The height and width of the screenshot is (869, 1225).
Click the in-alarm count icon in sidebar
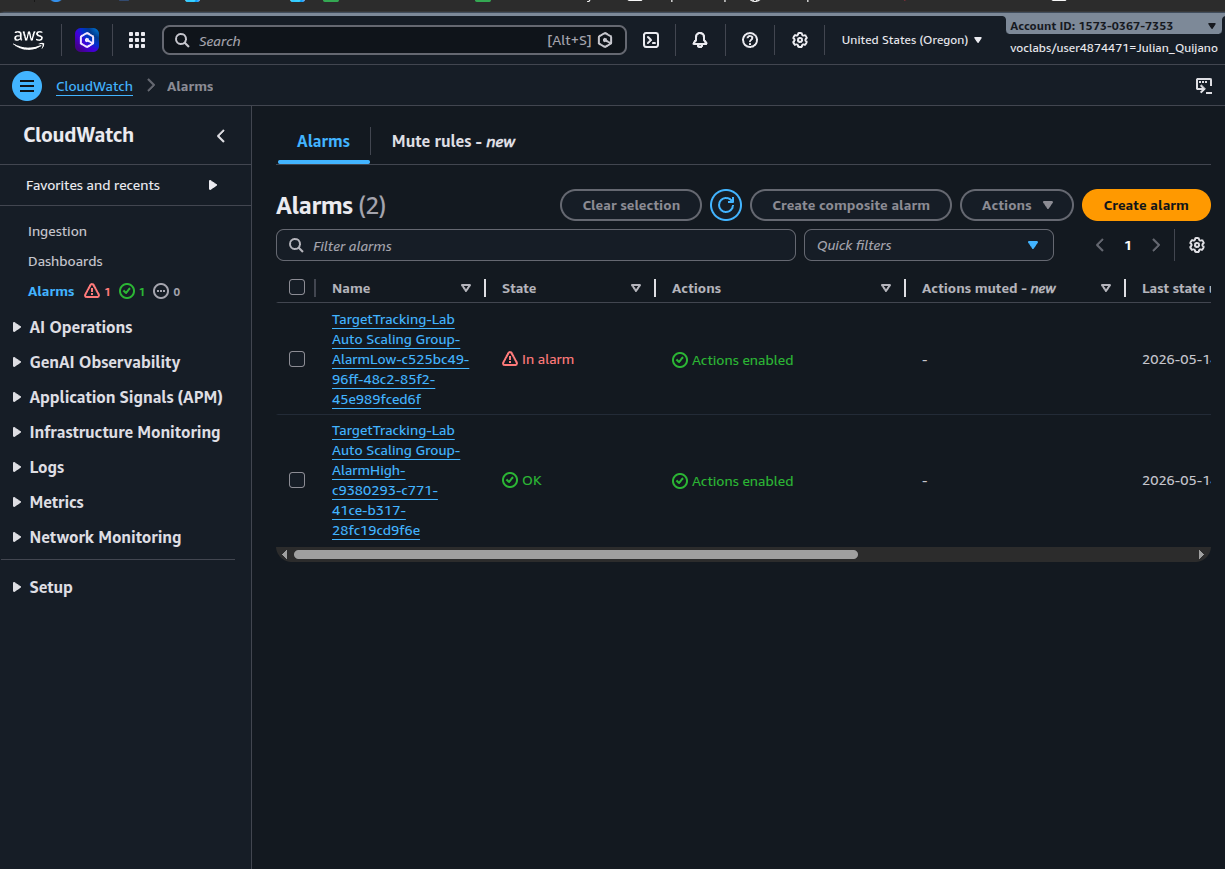click(x=92, y=291)
